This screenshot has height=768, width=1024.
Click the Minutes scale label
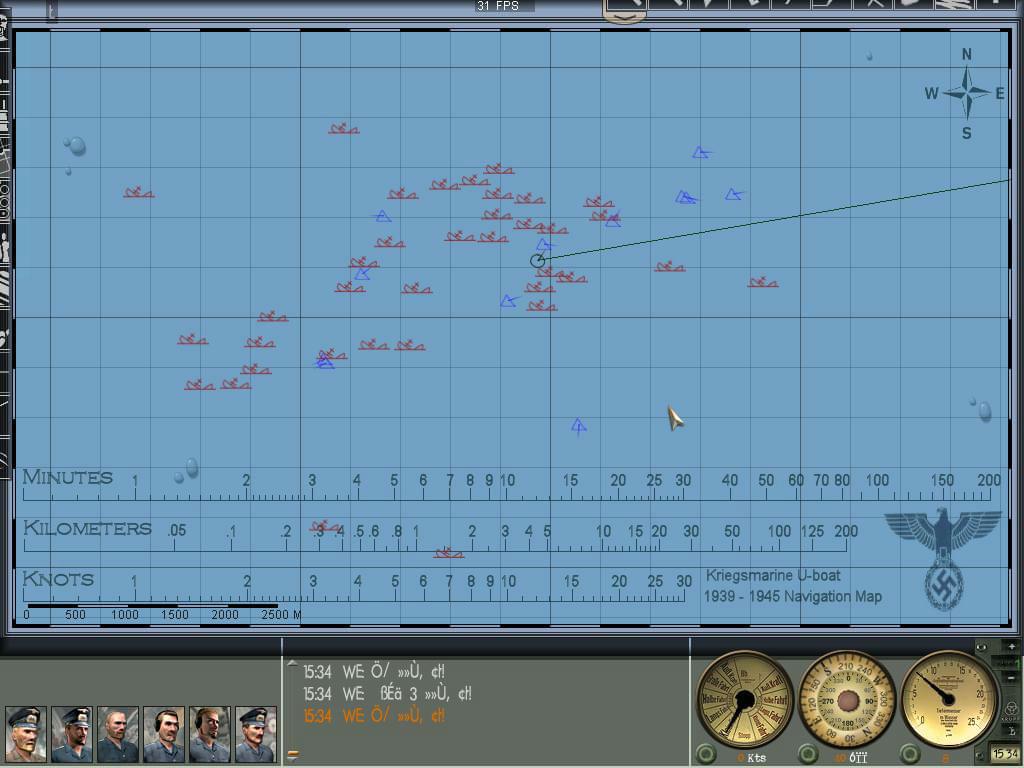click(x=68, y=477)
